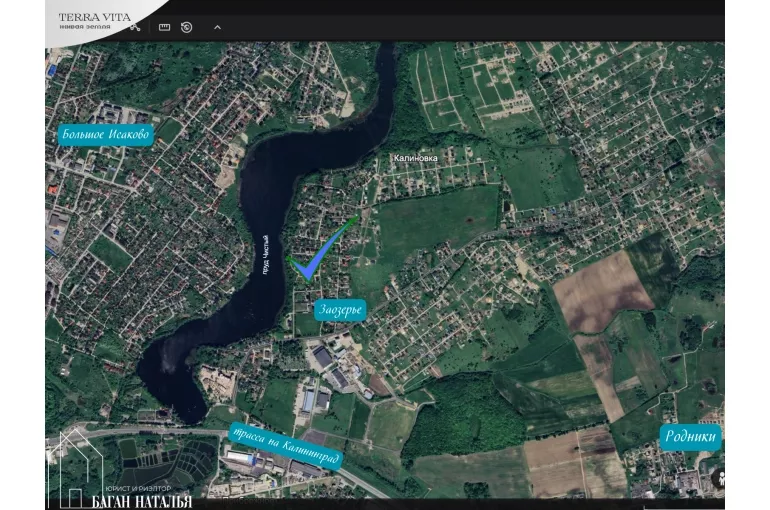
Task: Select the Большое Исаково label
Action: point(105,135)
